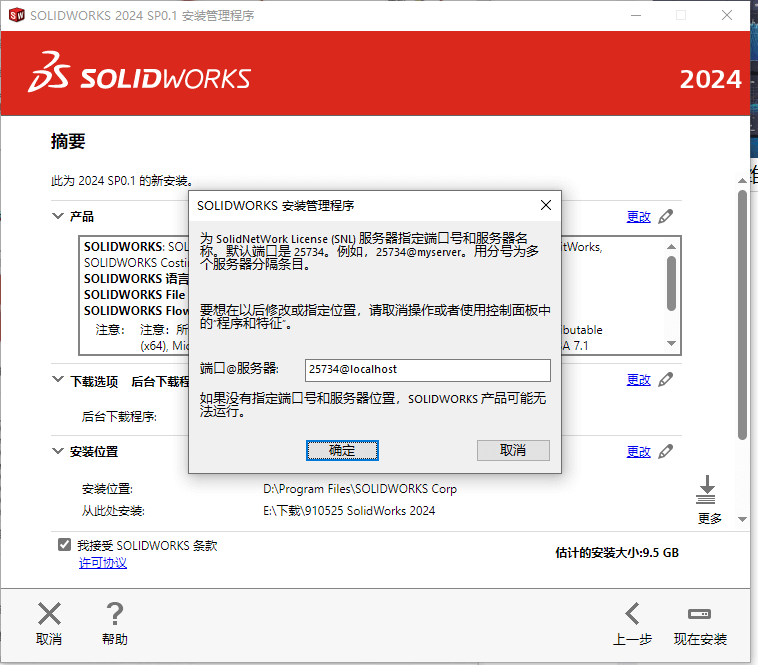This screenshot has height=665, width=758.
Task: Click the 更改 link for 下载选项
Action: pyautogui.click(x=639, y=380)
